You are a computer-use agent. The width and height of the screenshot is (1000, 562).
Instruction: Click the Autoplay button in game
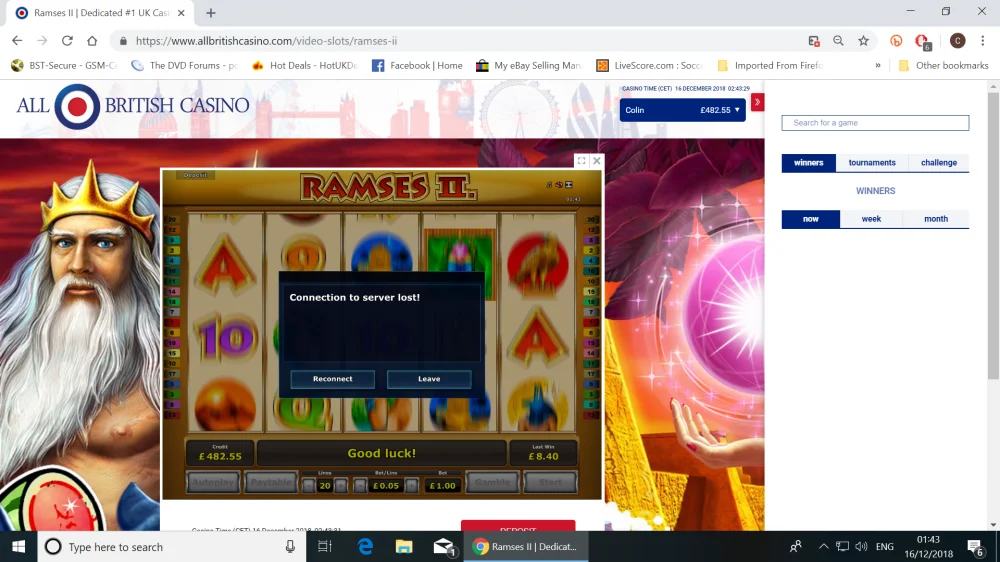tap(213, 483)
